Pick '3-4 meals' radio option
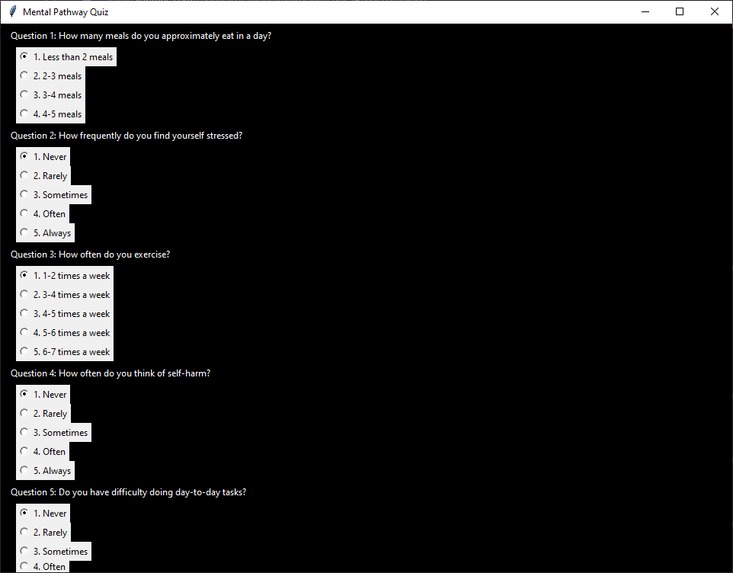 point(50,95)
